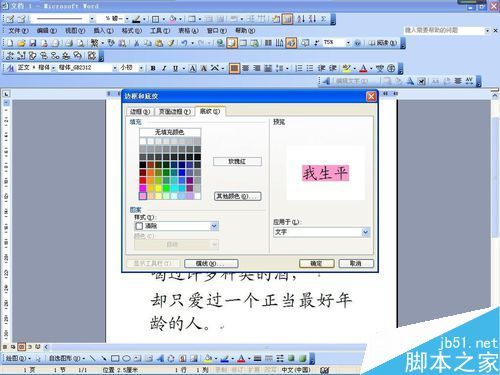This screenshot has height=375, width=500.
Task: Open the Font Color dropdown arrow
Action: (x=371, y=68)
